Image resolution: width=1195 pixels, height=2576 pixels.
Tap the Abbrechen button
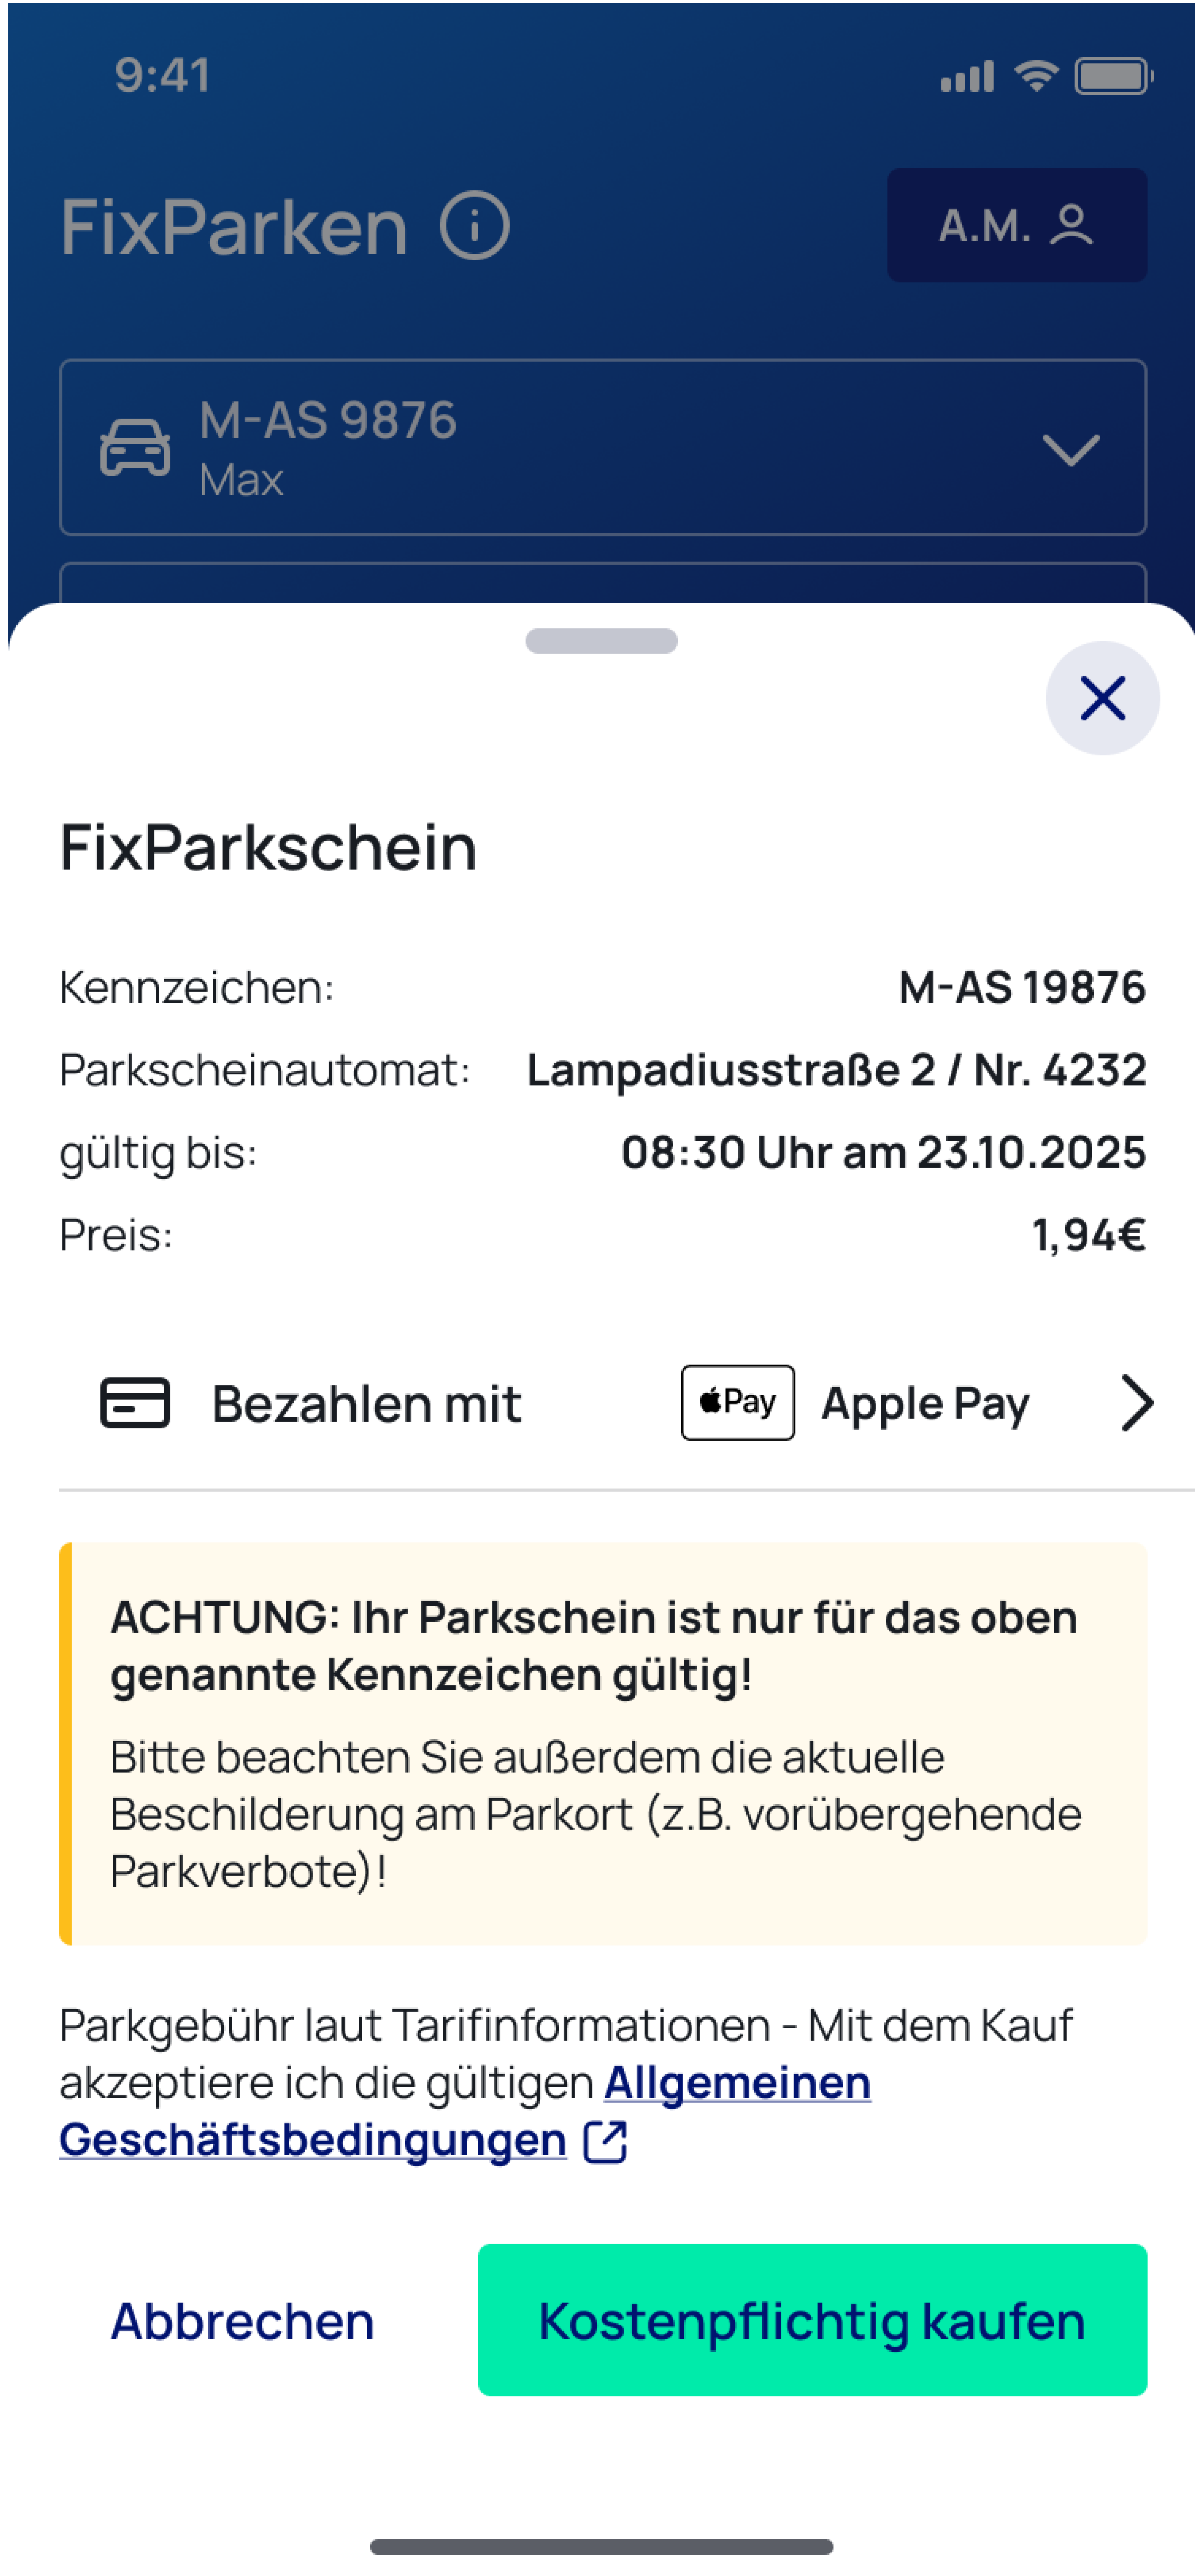pos(242,2320)
